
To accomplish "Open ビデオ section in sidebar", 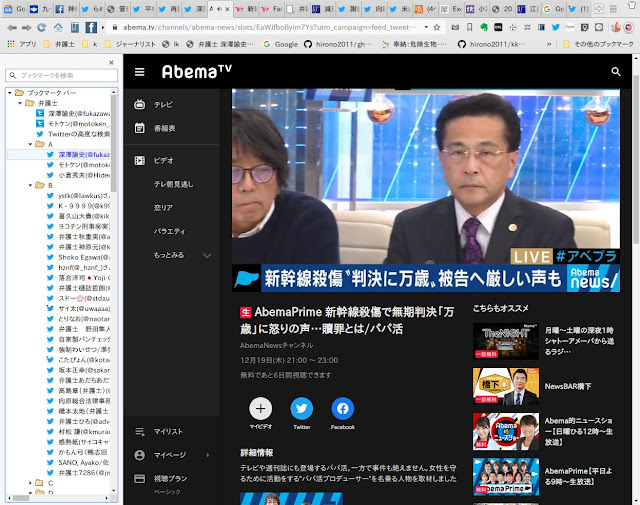I will (163, 160).
